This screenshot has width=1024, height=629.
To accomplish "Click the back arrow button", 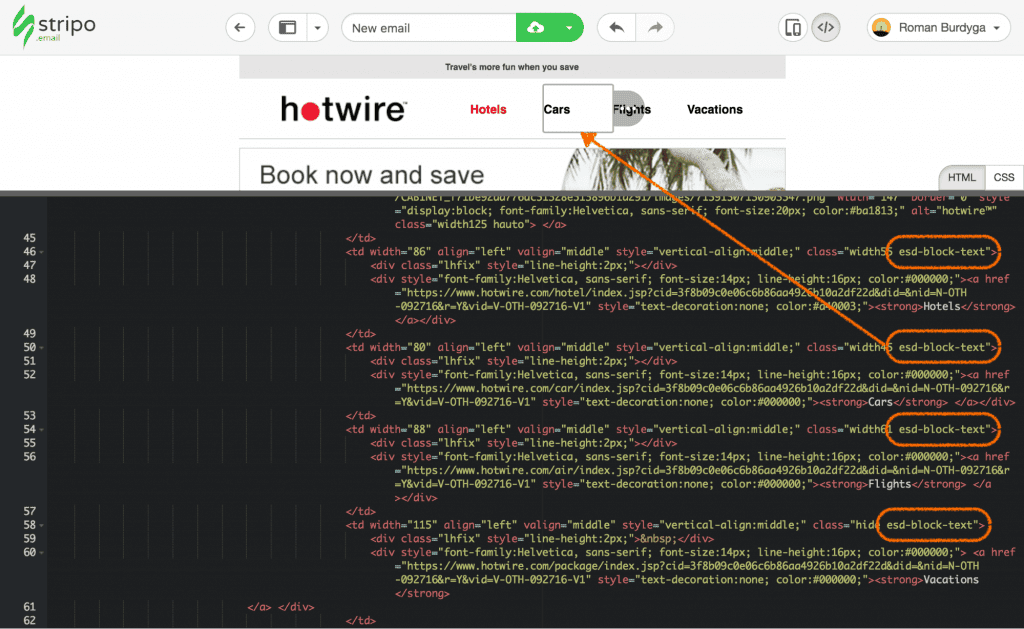I will click(x=240, y=28).
